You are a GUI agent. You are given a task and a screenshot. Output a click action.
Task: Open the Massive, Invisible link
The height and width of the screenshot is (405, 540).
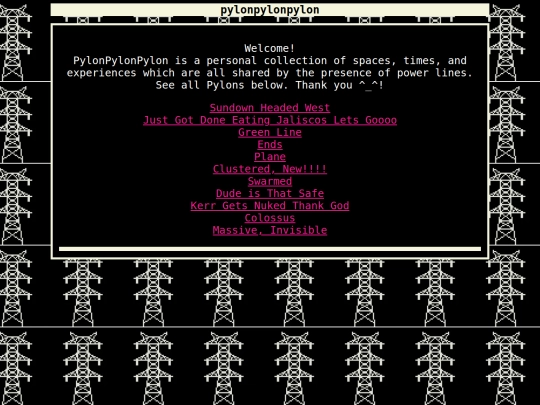(270, 230)
